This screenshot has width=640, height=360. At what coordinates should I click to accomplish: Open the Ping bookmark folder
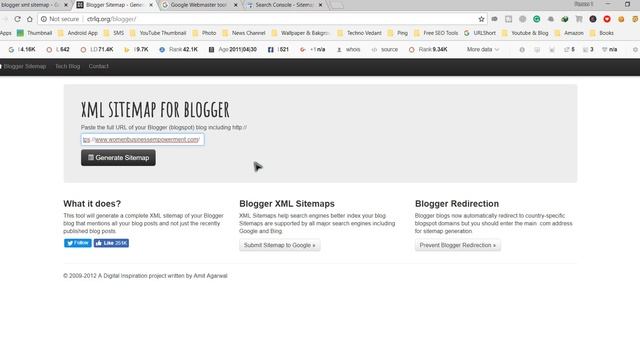coord(398,33)
